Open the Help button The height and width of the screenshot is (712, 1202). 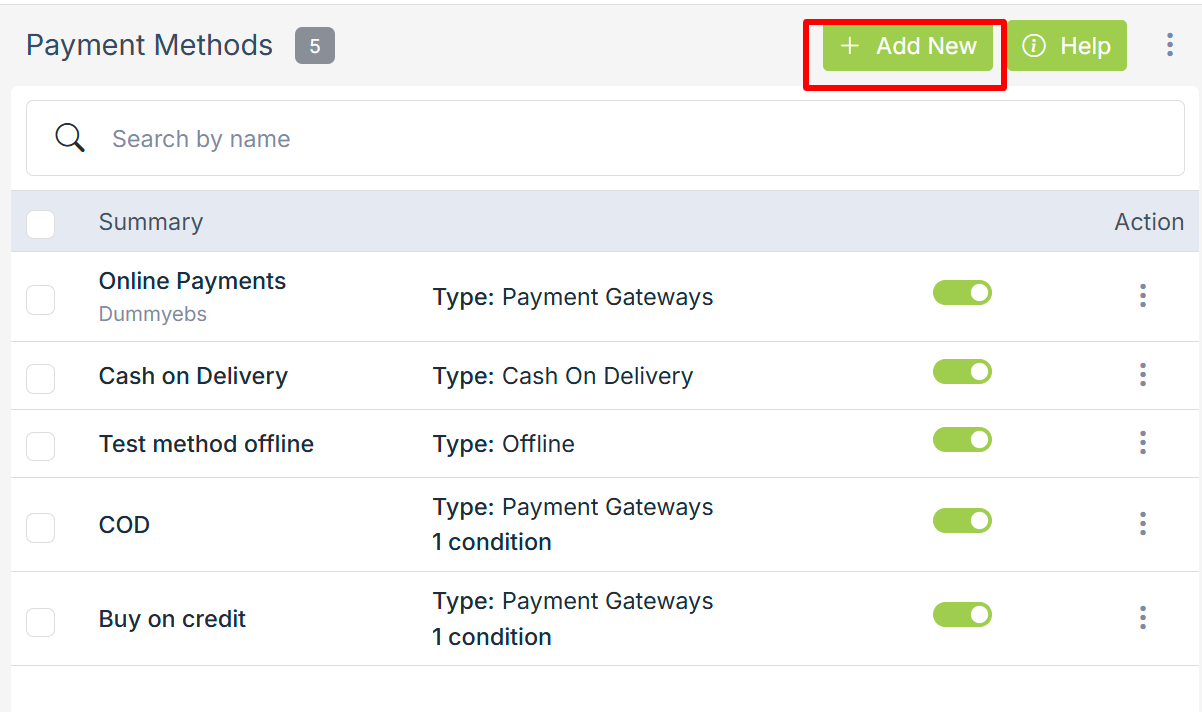tap(1066, 46)
